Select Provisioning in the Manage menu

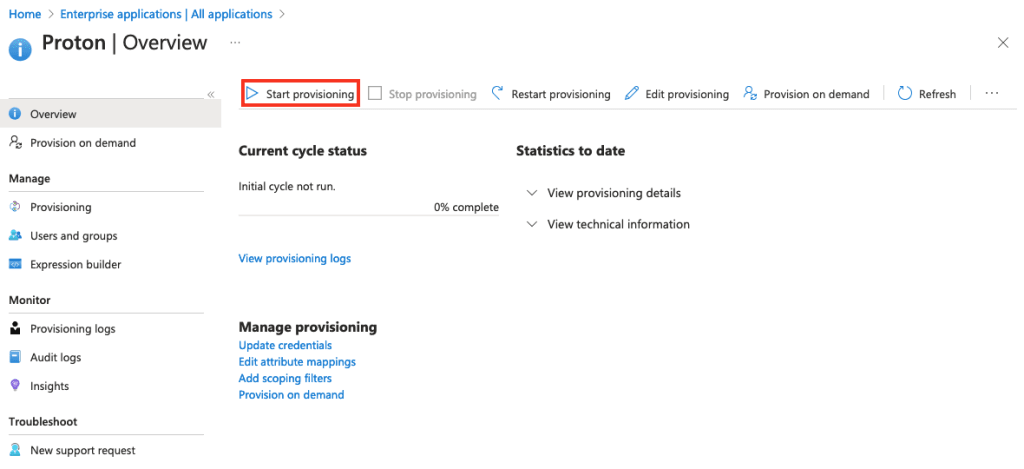[x=60, y=207]
